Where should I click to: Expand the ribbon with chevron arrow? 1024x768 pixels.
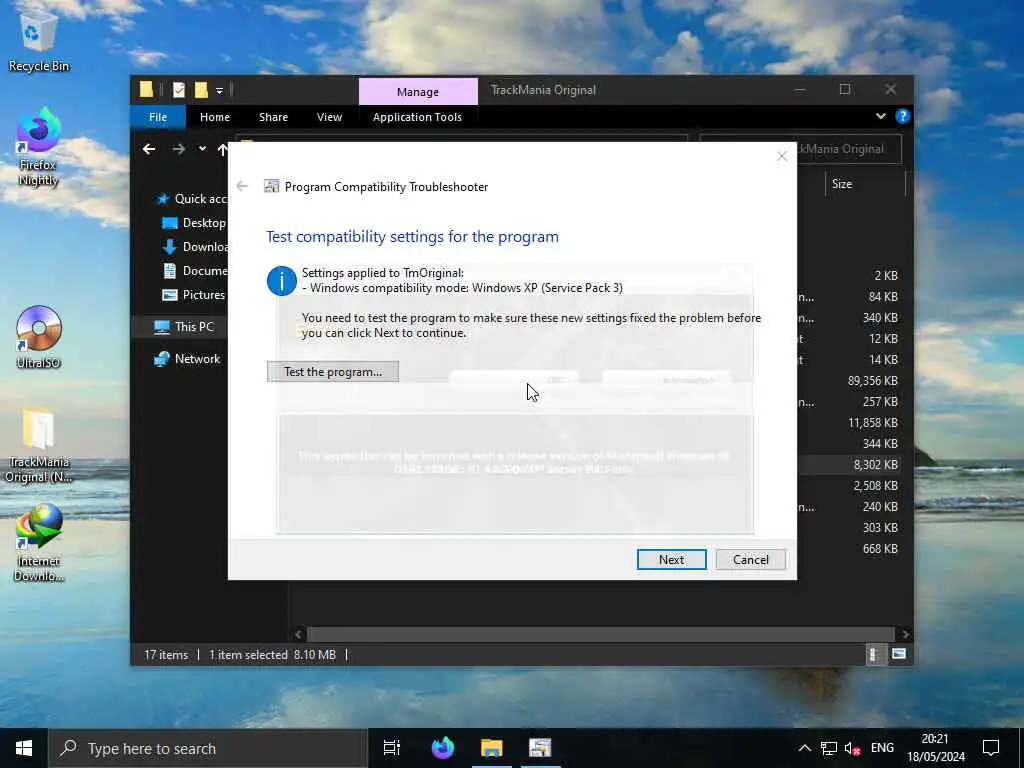click(x=880, y=116)
